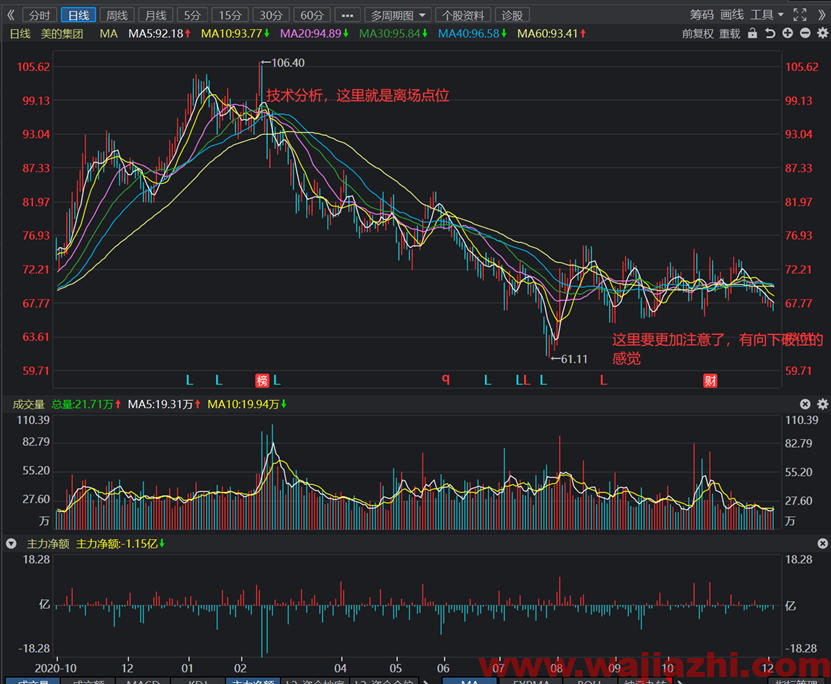Toggle fullscreen chart view
Viewport: 831px width, 684px height.
click(800, 15)
